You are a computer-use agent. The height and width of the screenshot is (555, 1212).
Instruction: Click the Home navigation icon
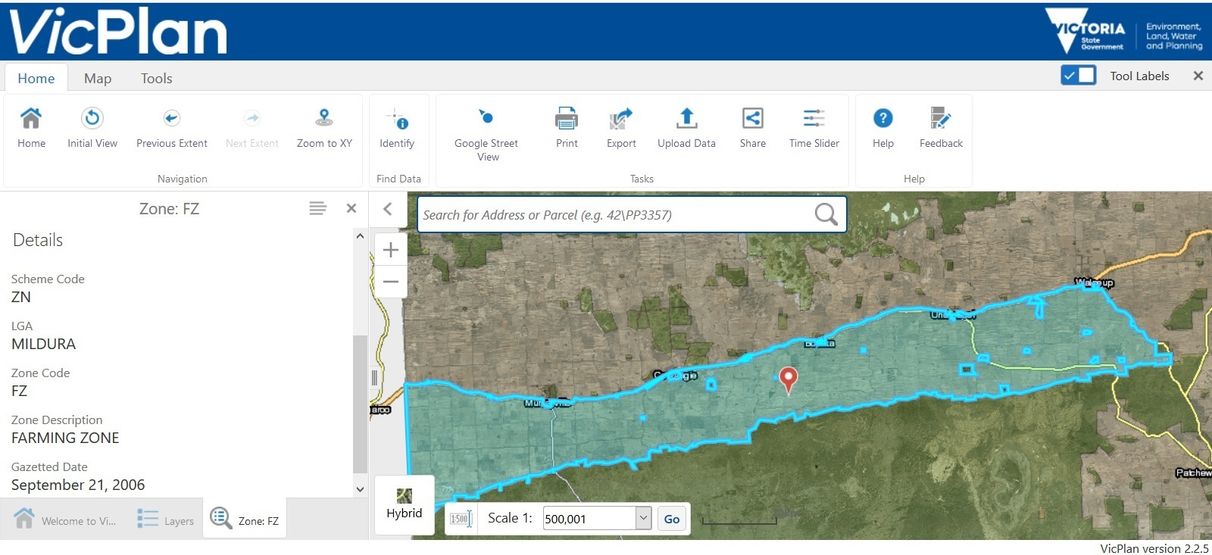coord(31,119)
